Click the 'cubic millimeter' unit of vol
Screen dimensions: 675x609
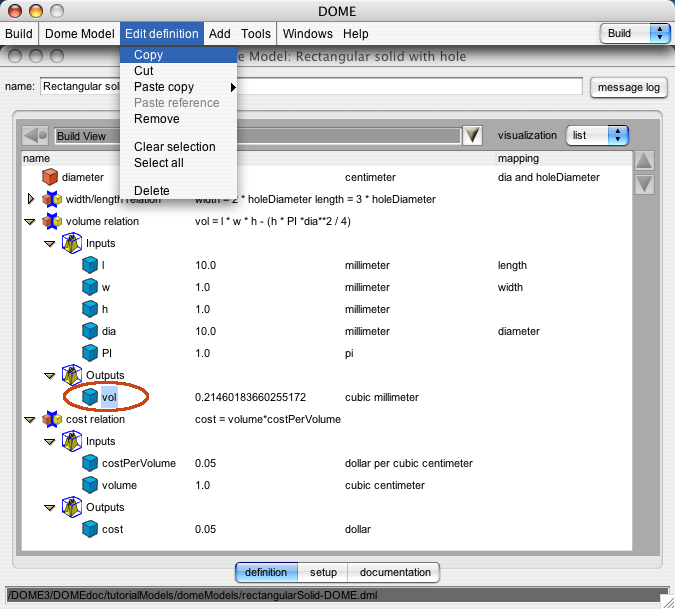tap(381, 397)
